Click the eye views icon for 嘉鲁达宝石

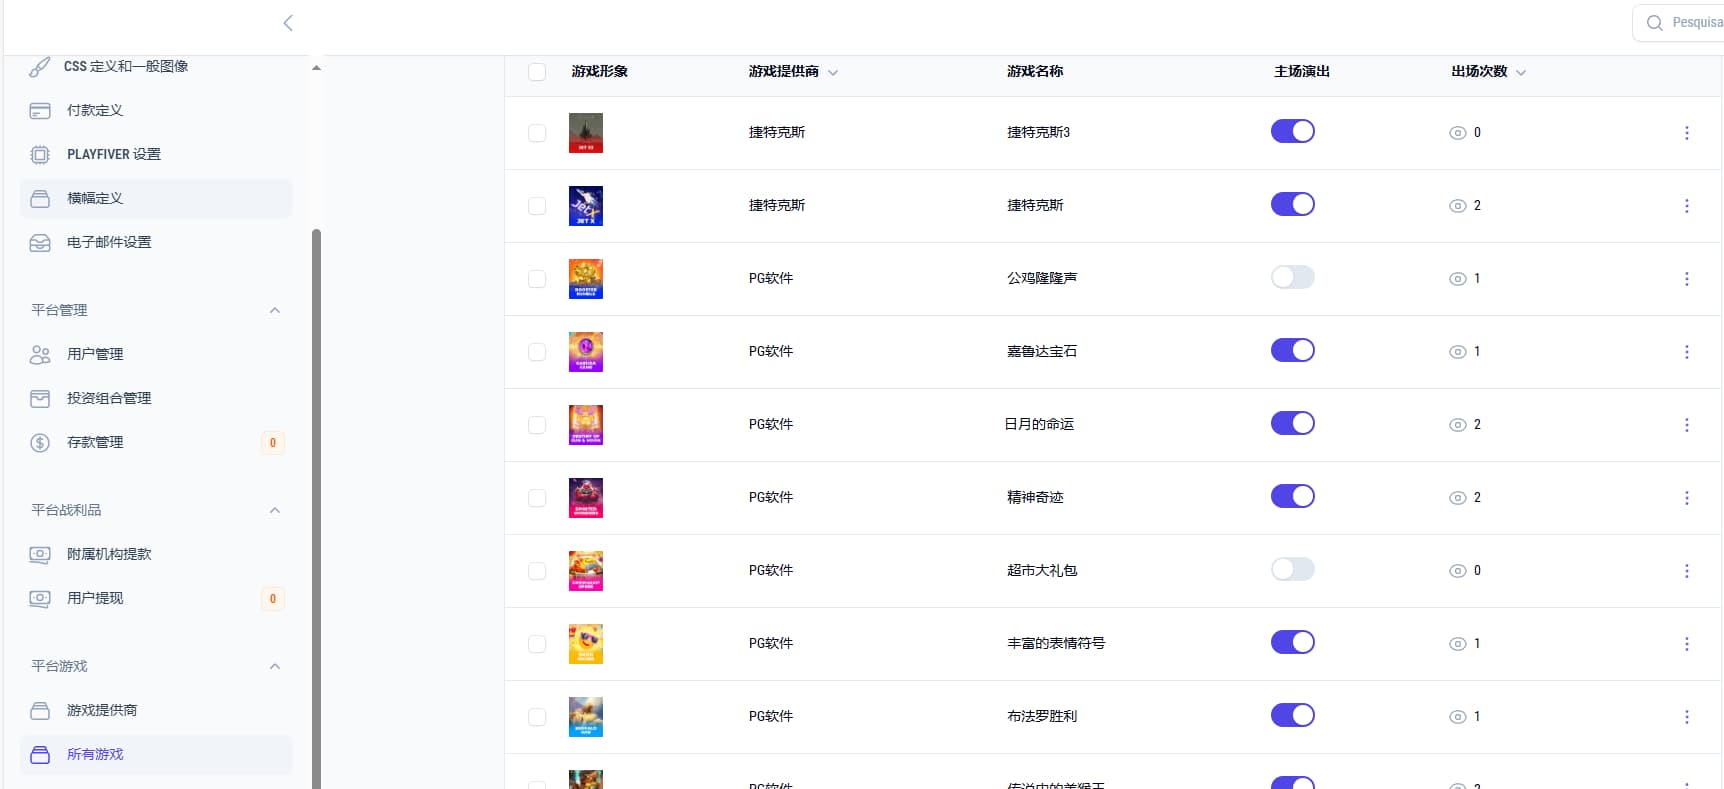[x=1457, y=352]
